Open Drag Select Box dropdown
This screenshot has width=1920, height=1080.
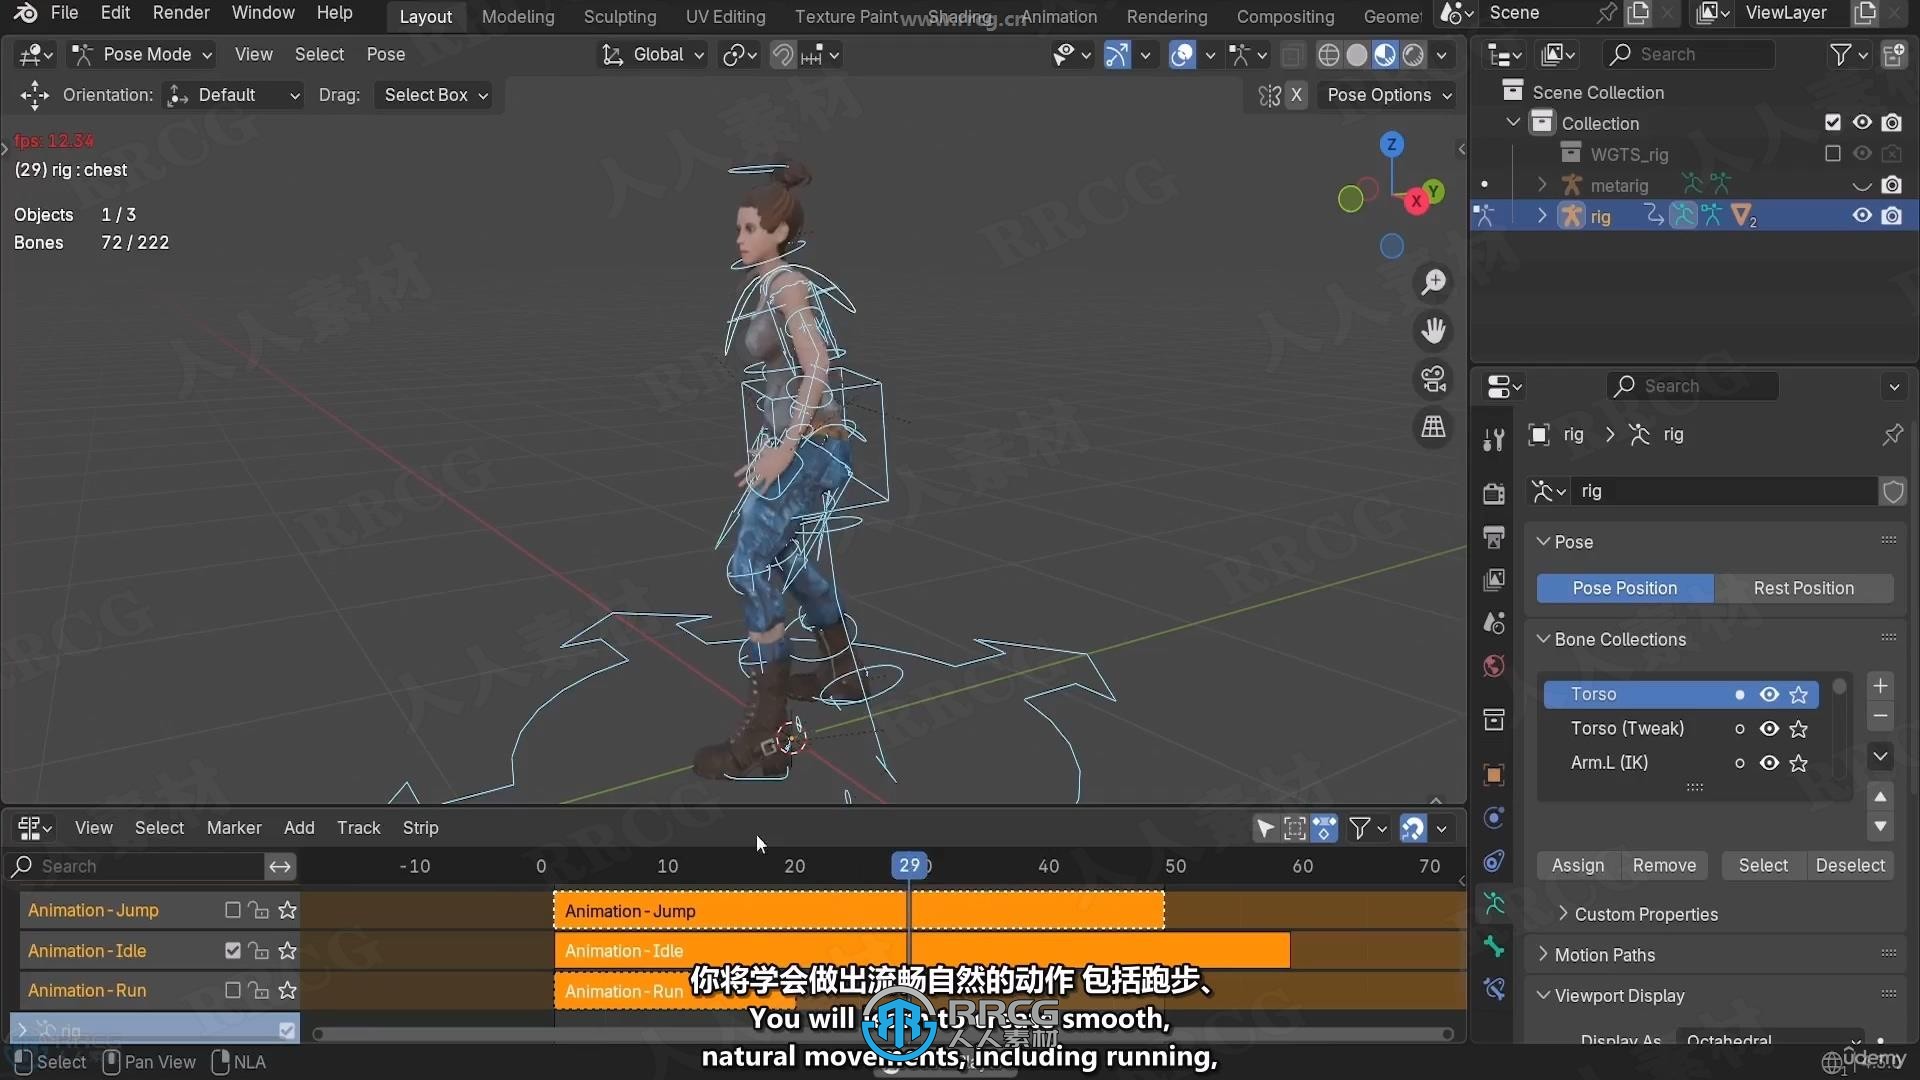click(434, 95)
